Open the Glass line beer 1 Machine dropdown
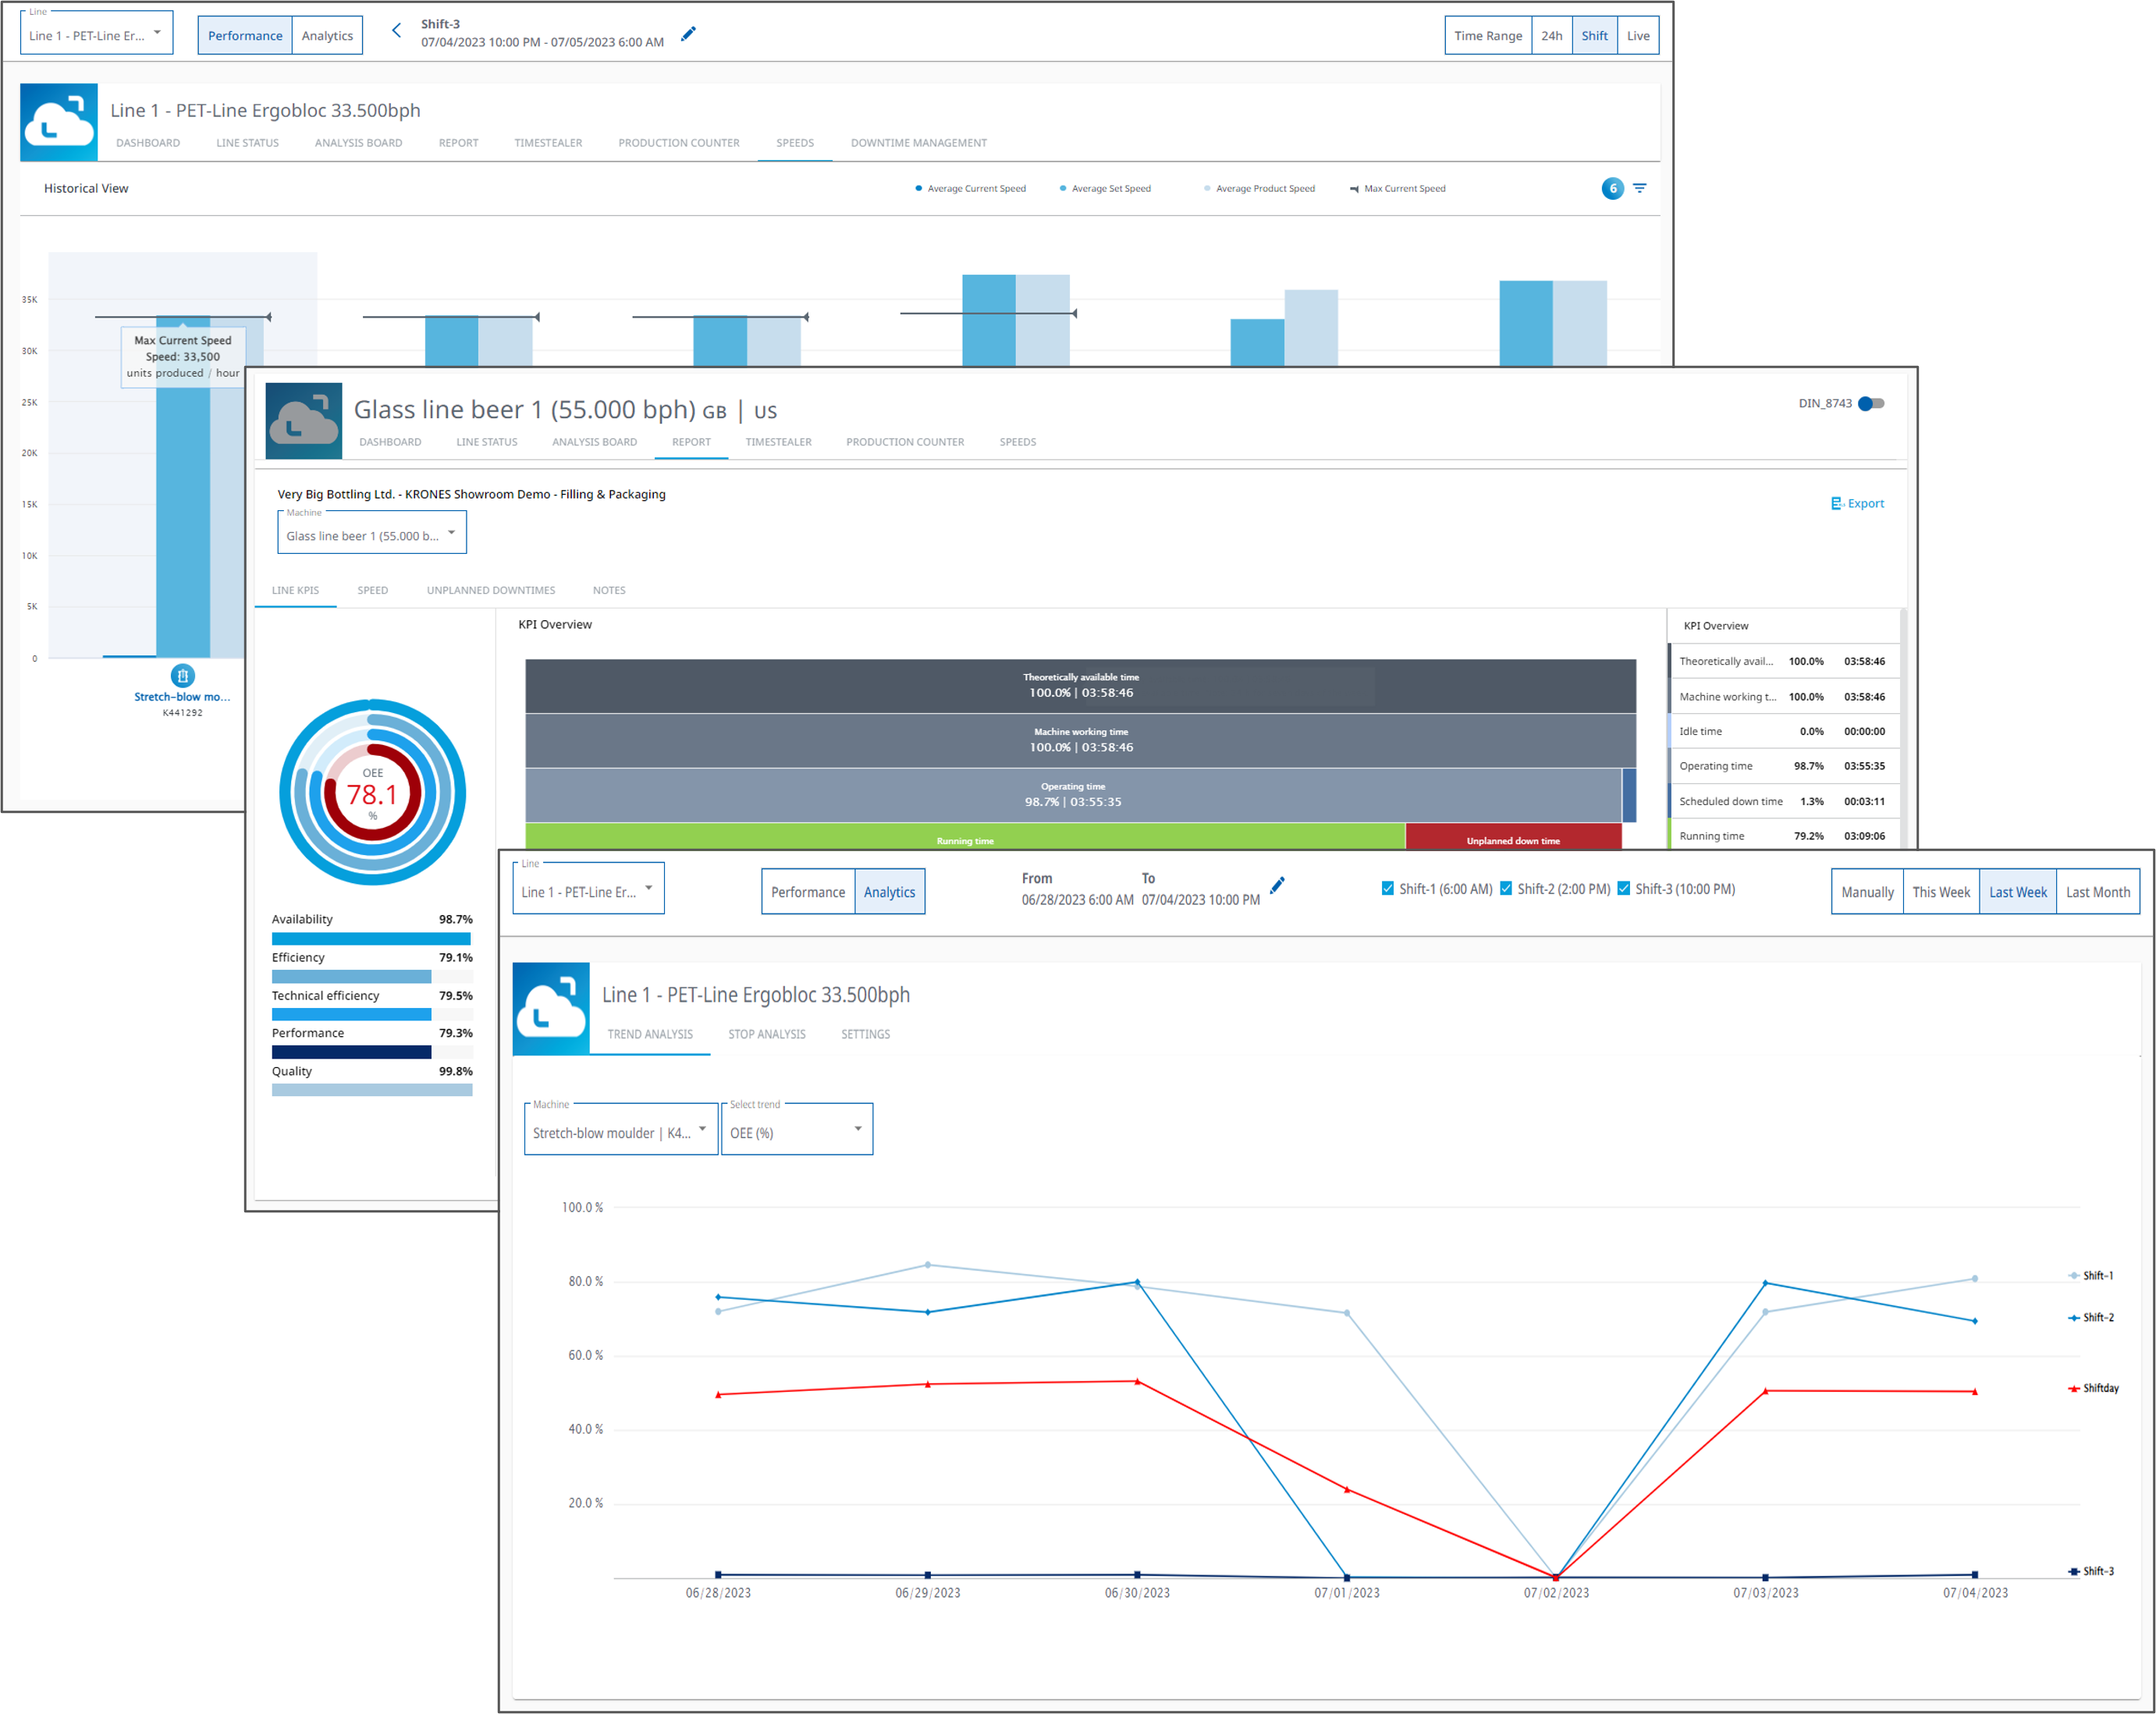 372,534
